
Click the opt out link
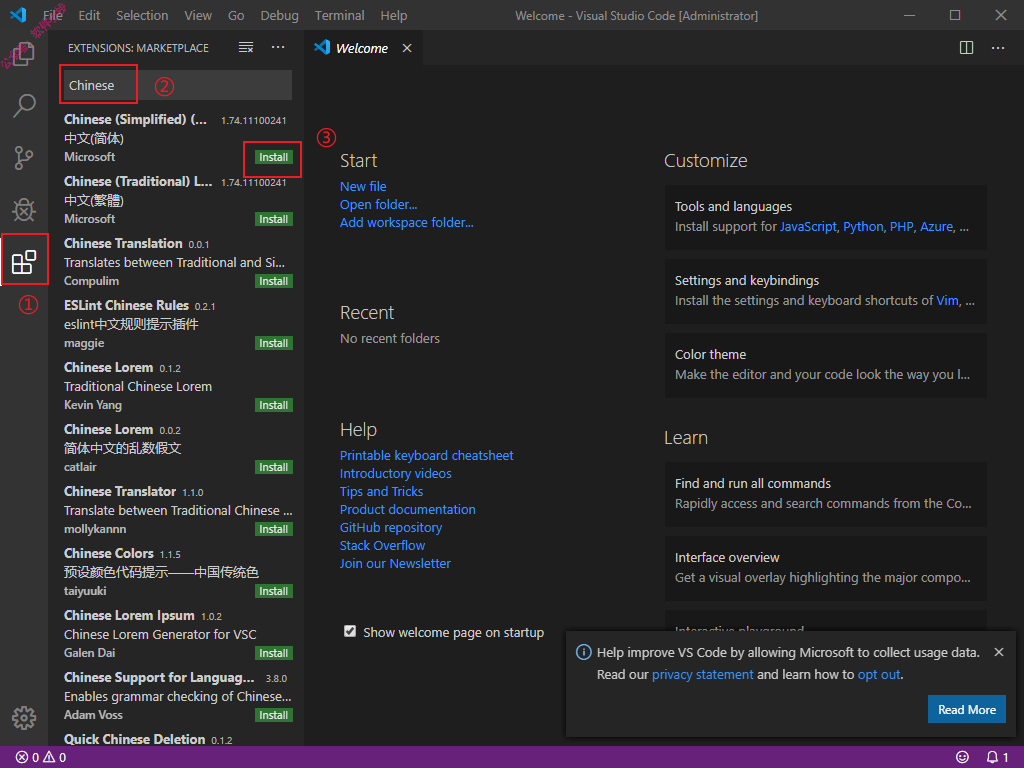[879, 675]
